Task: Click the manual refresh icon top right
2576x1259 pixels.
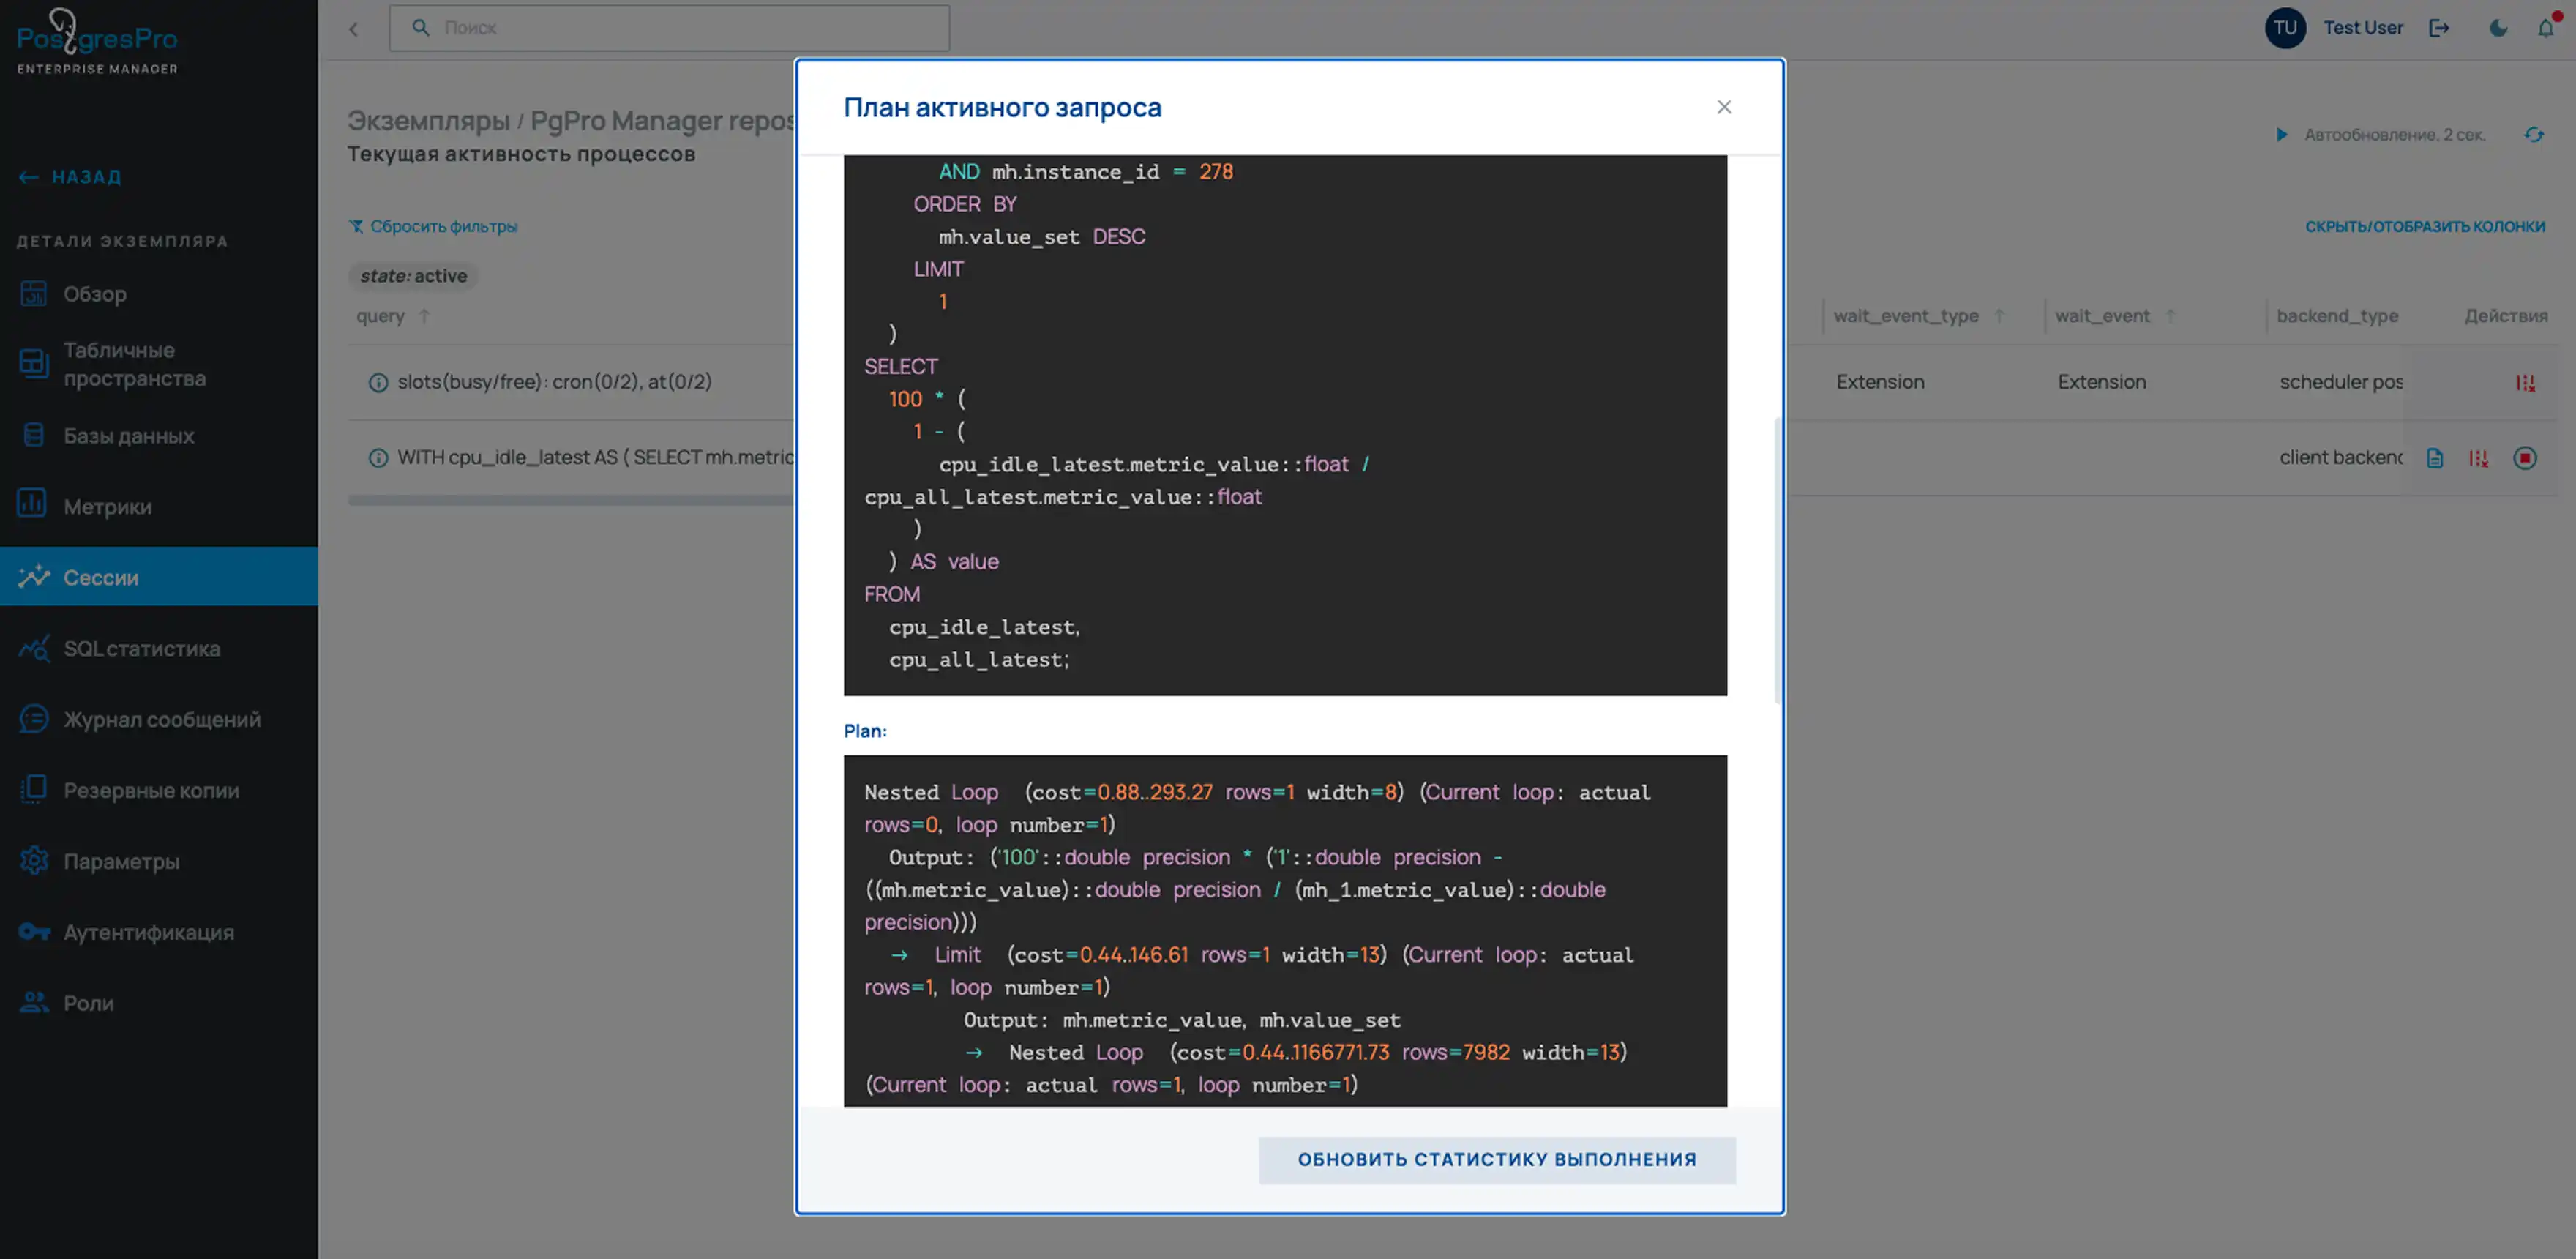Action: [2533, 134]
